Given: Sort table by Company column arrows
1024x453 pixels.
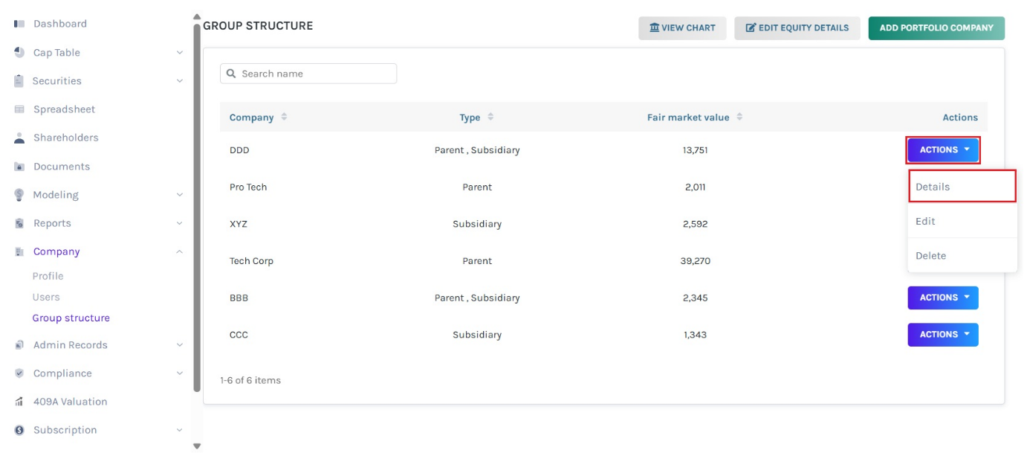Looking at the screenshot, I should tap(284, 117).
